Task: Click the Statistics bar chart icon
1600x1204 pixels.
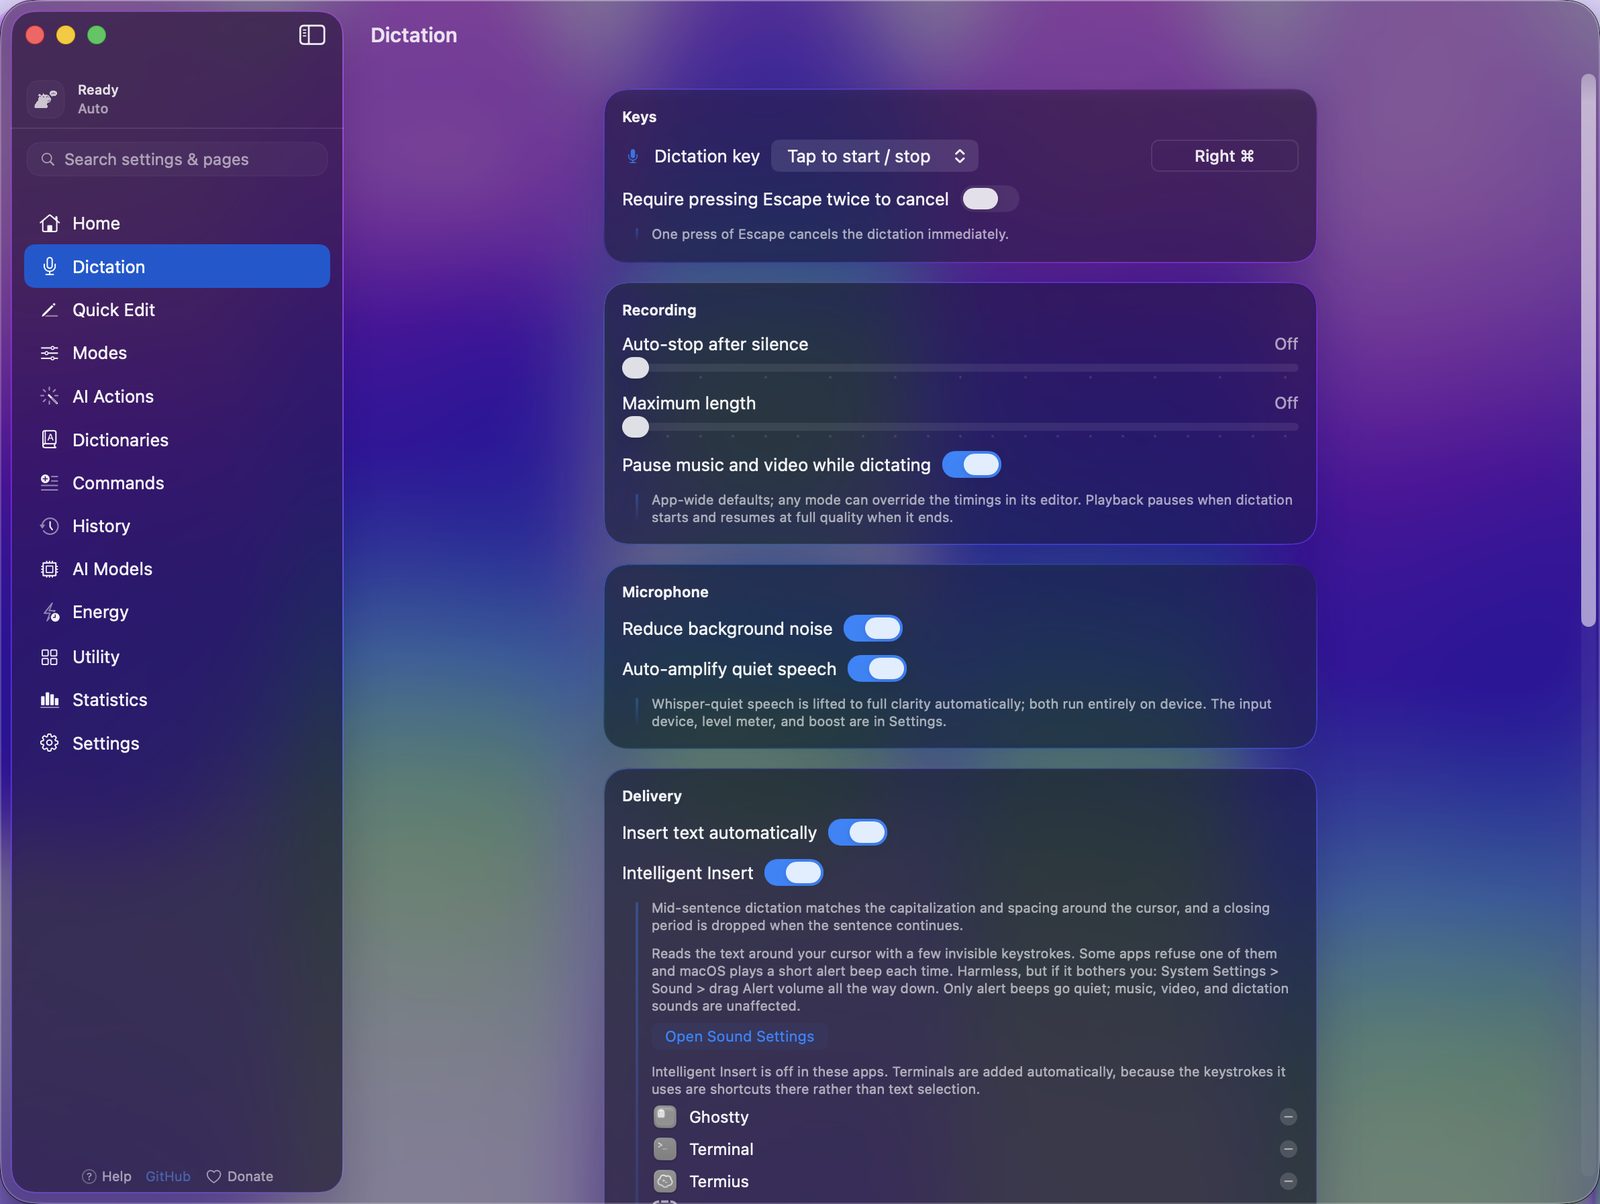Action: (x=49, y=700)
